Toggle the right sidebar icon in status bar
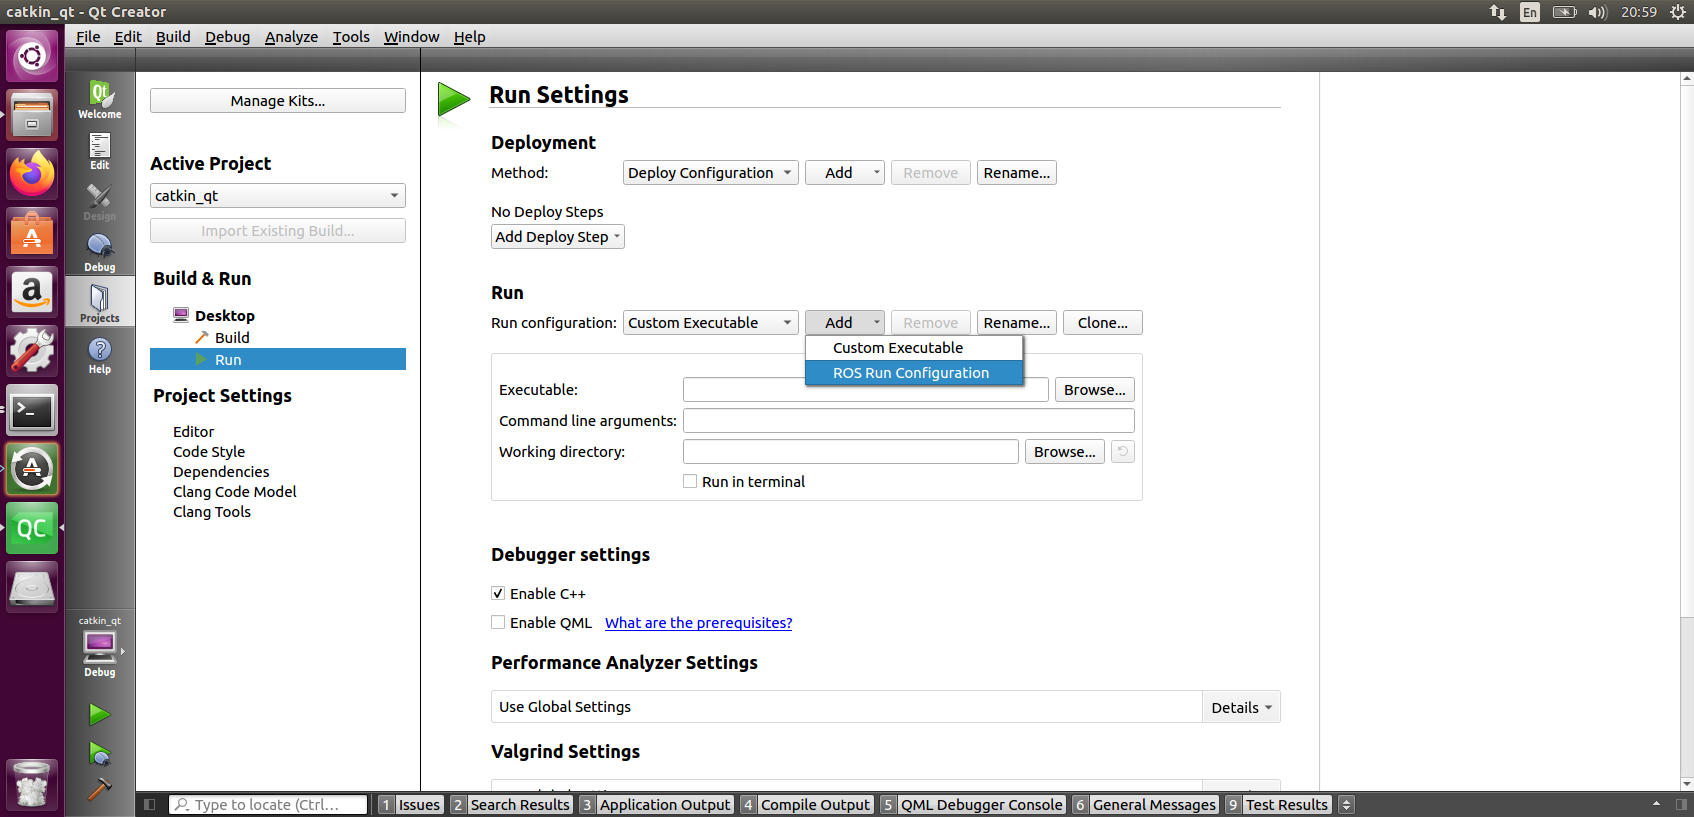1694x817 pixels. (1681, 804)
